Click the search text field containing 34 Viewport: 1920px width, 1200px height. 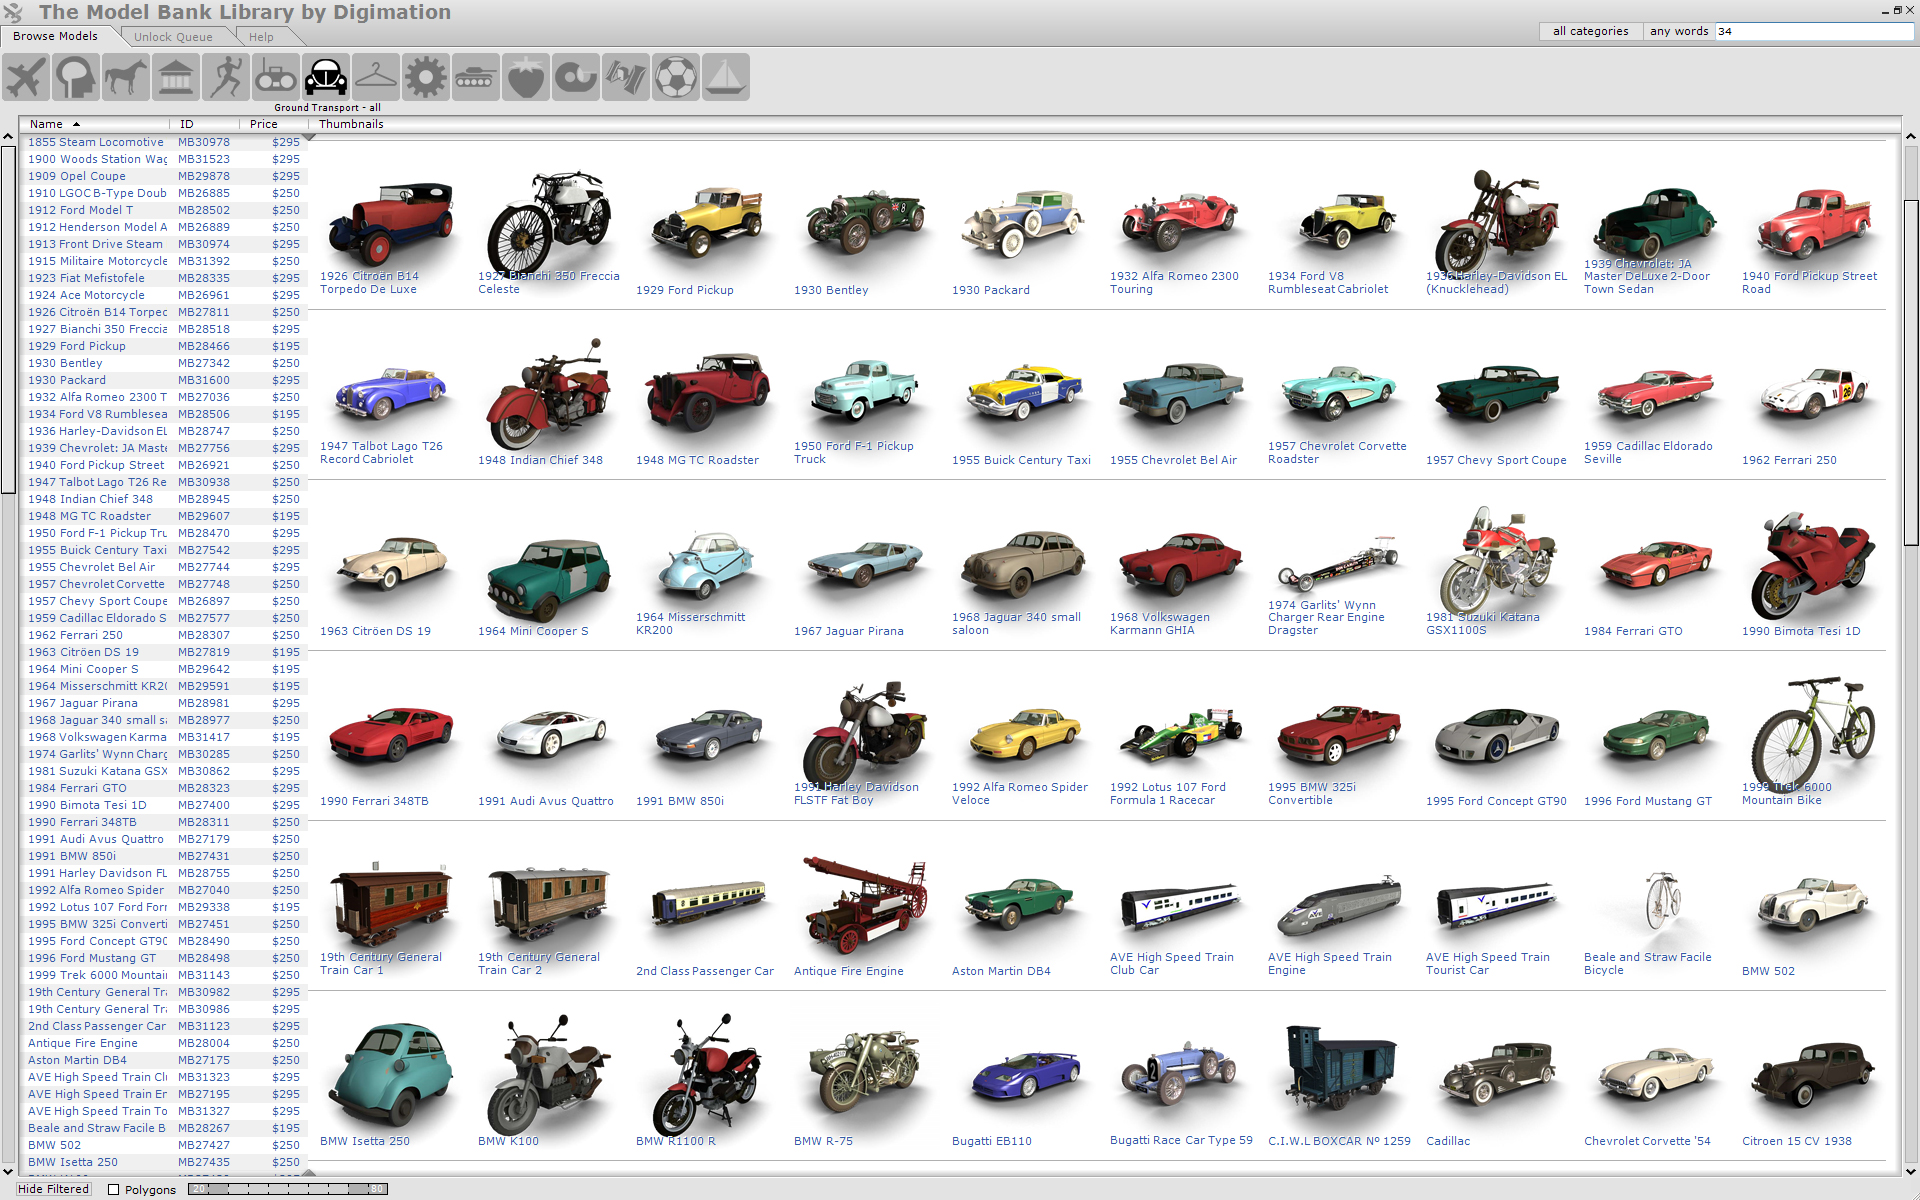click(x=1814, y=31)
